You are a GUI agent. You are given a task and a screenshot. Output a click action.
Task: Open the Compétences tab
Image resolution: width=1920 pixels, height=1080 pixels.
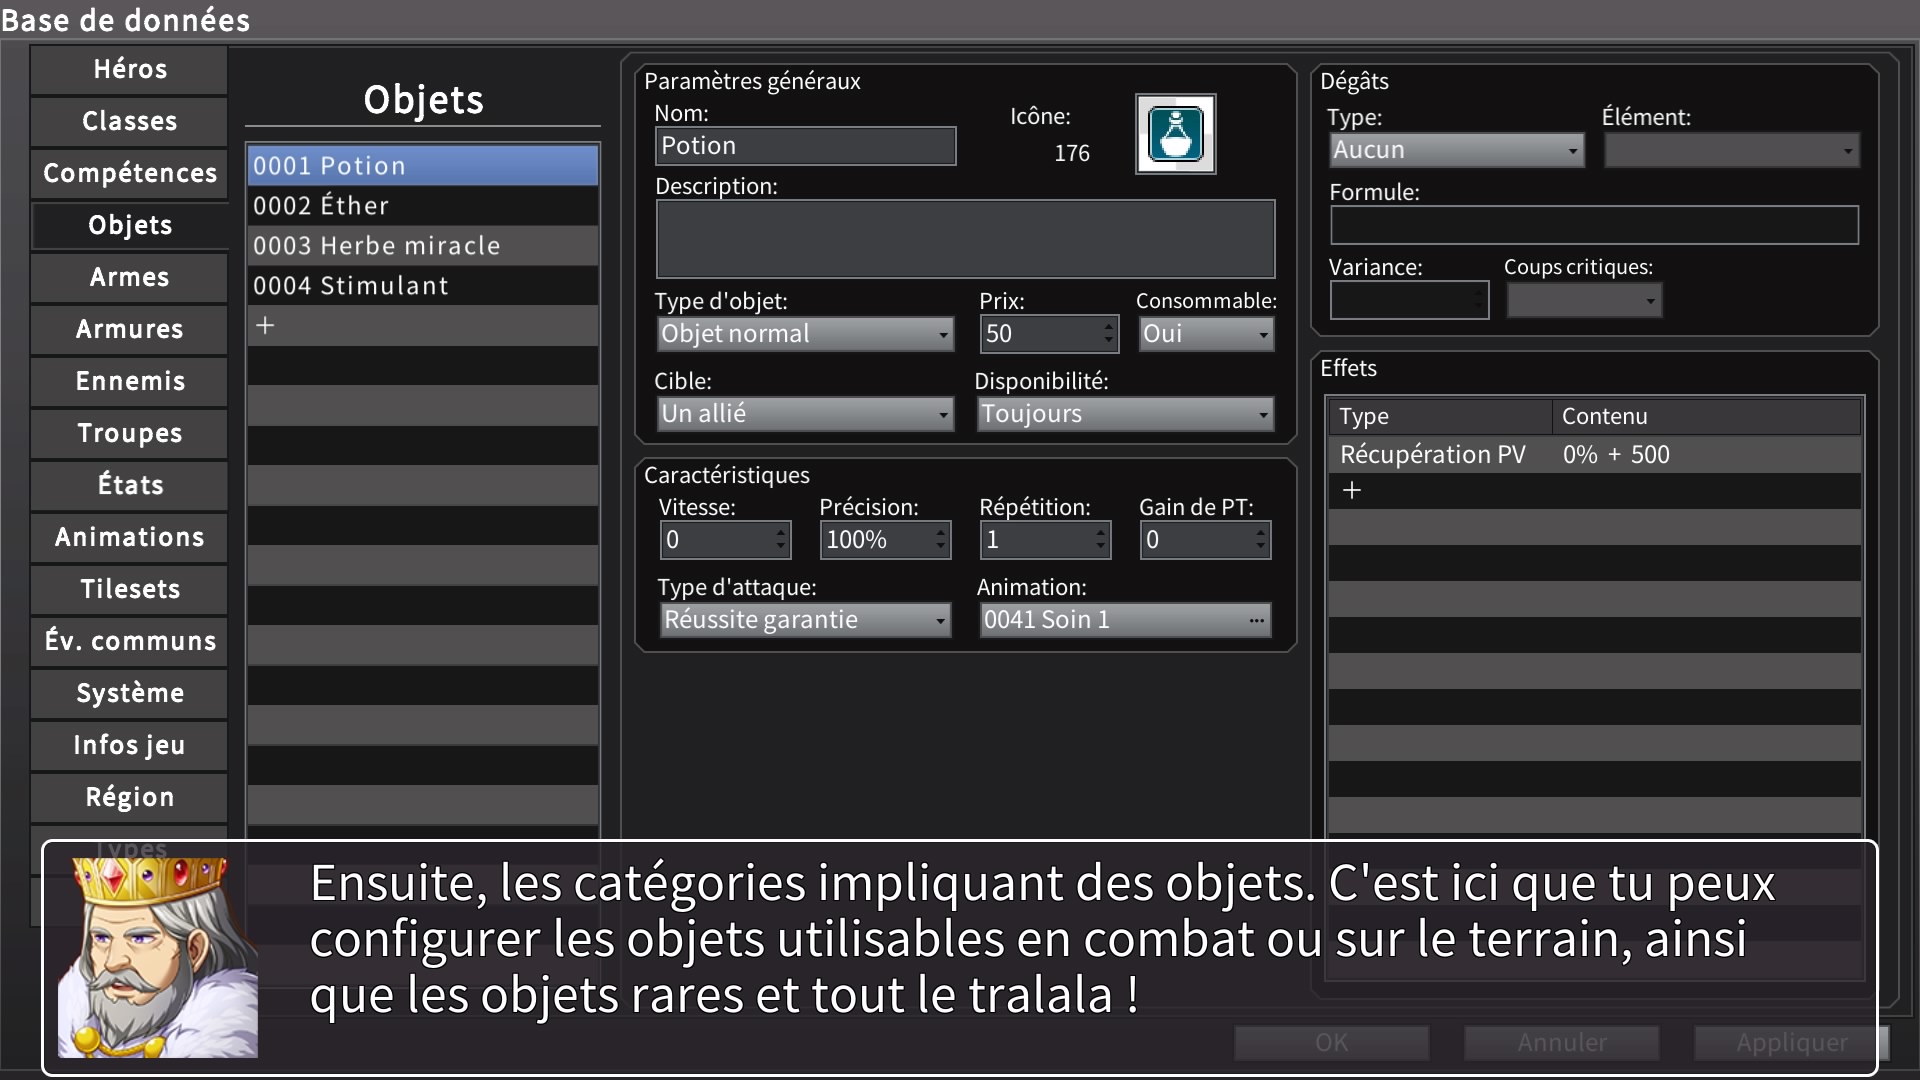pos(130,173)
